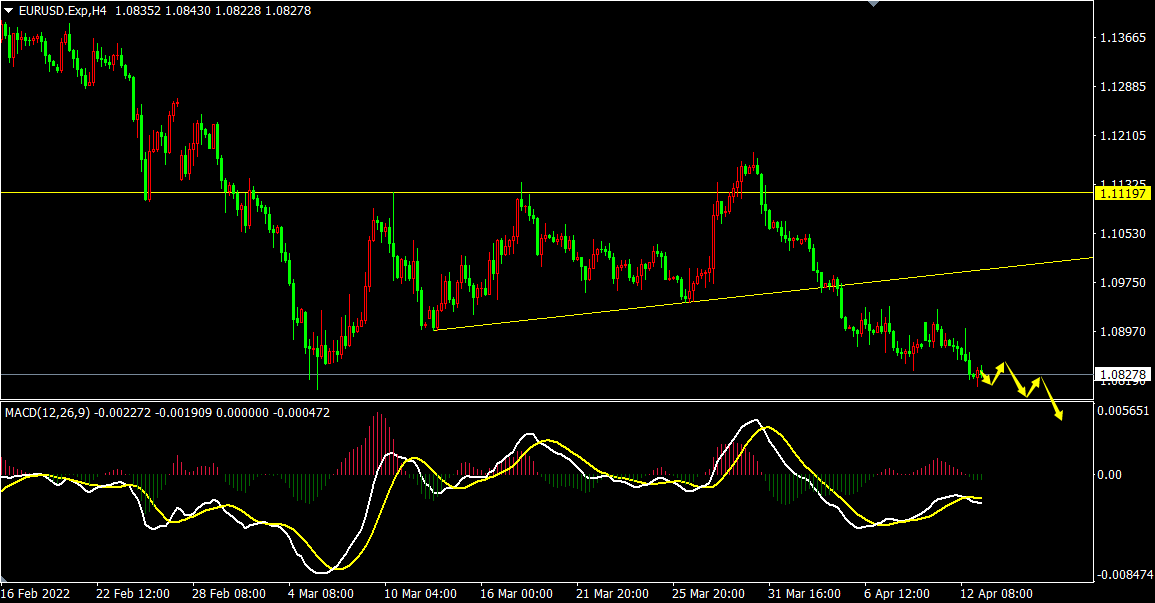Click the 12 Apr 08:00 time label
This screenshot has height=603, width=1155.
point(994,592)
